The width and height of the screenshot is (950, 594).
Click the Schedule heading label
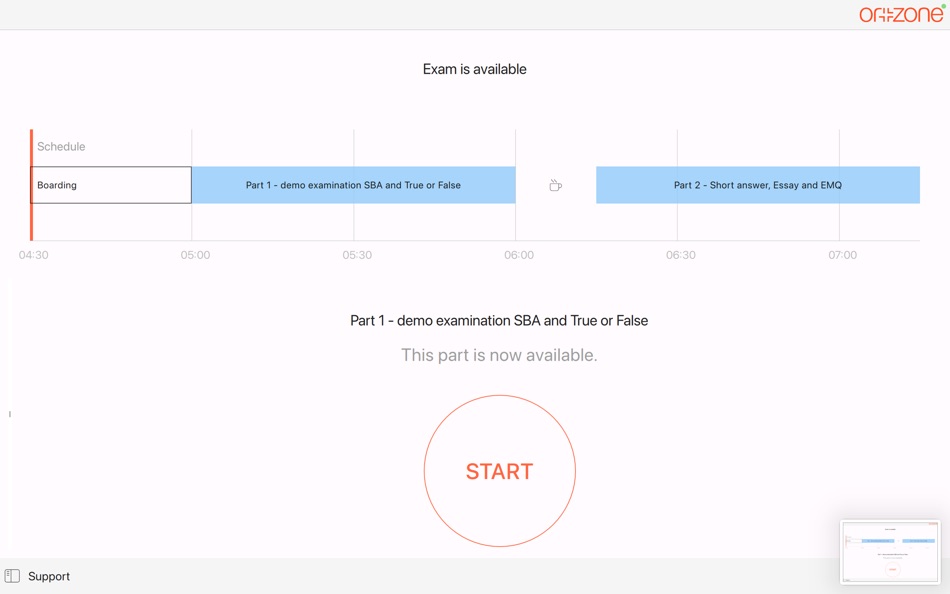[61, 147]
